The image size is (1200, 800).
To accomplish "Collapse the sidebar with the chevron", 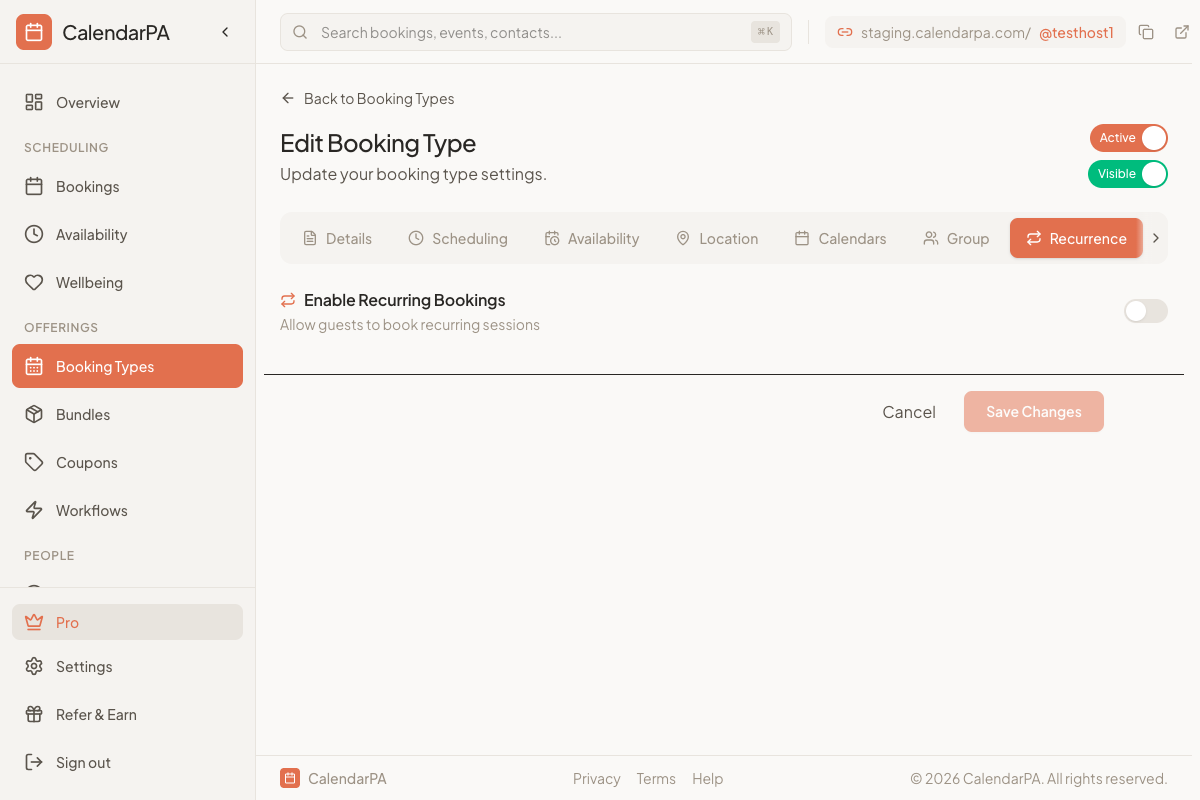I will (x=224, y=31).
